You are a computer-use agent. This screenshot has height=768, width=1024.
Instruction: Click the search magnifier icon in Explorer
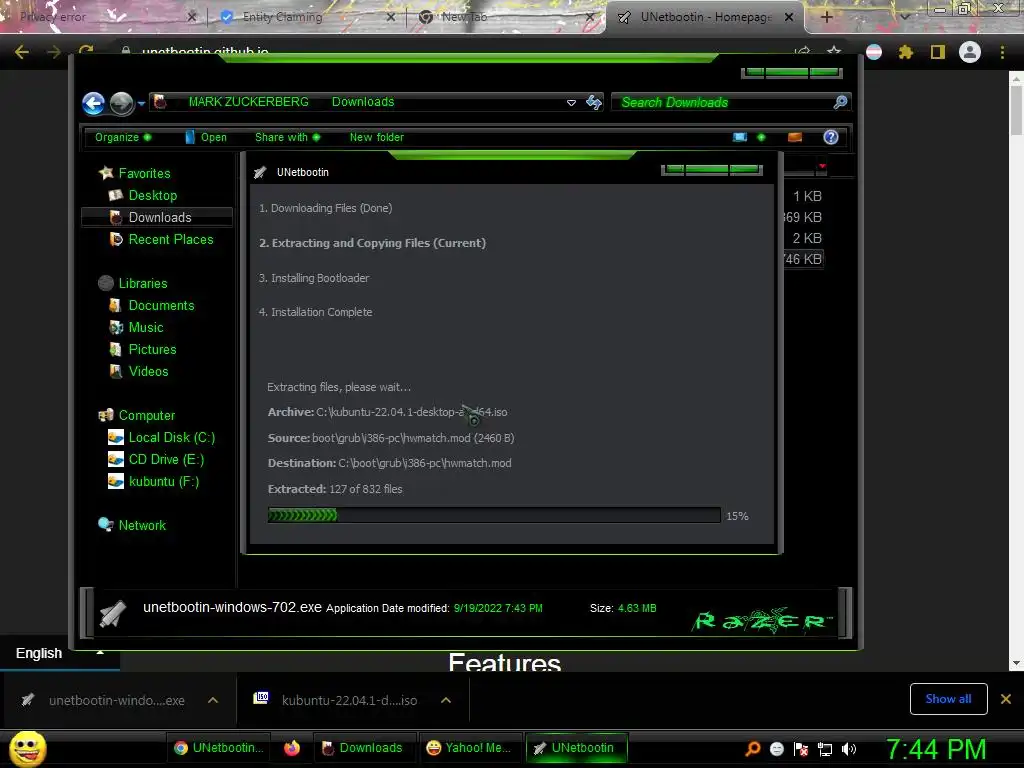(x=840, y=102)
